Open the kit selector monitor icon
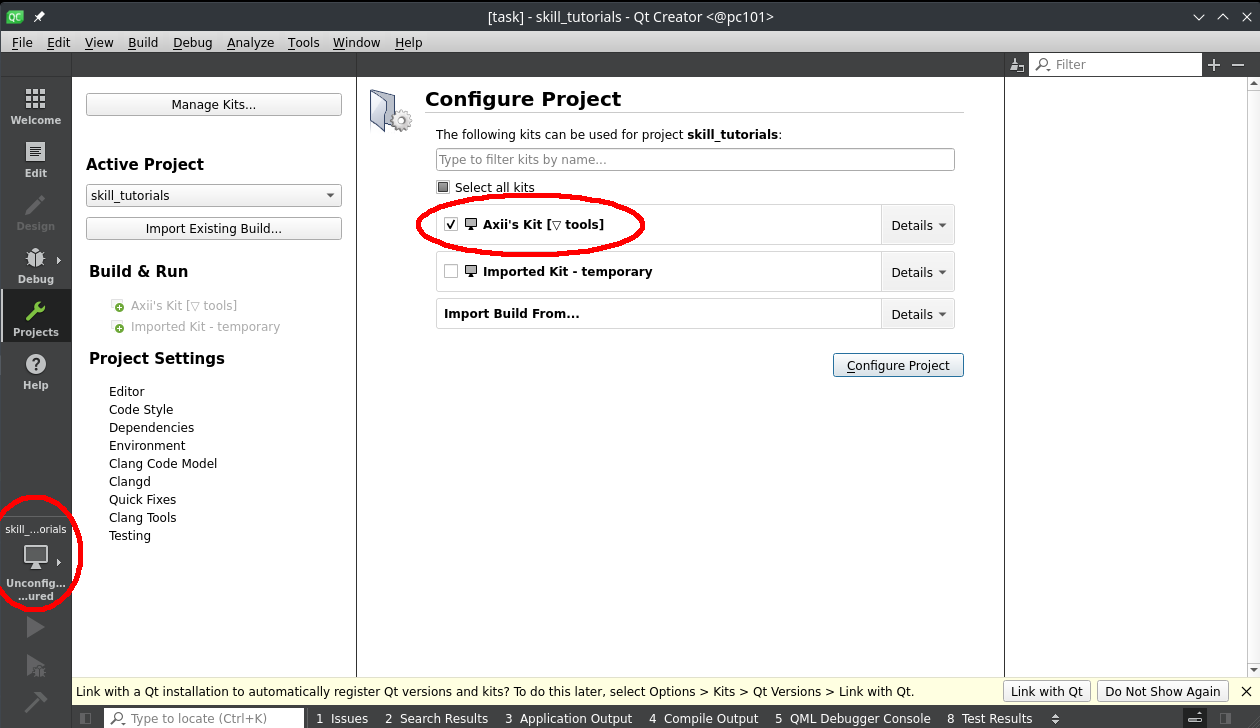This screenshot has height=728, width=1260. 36,557
